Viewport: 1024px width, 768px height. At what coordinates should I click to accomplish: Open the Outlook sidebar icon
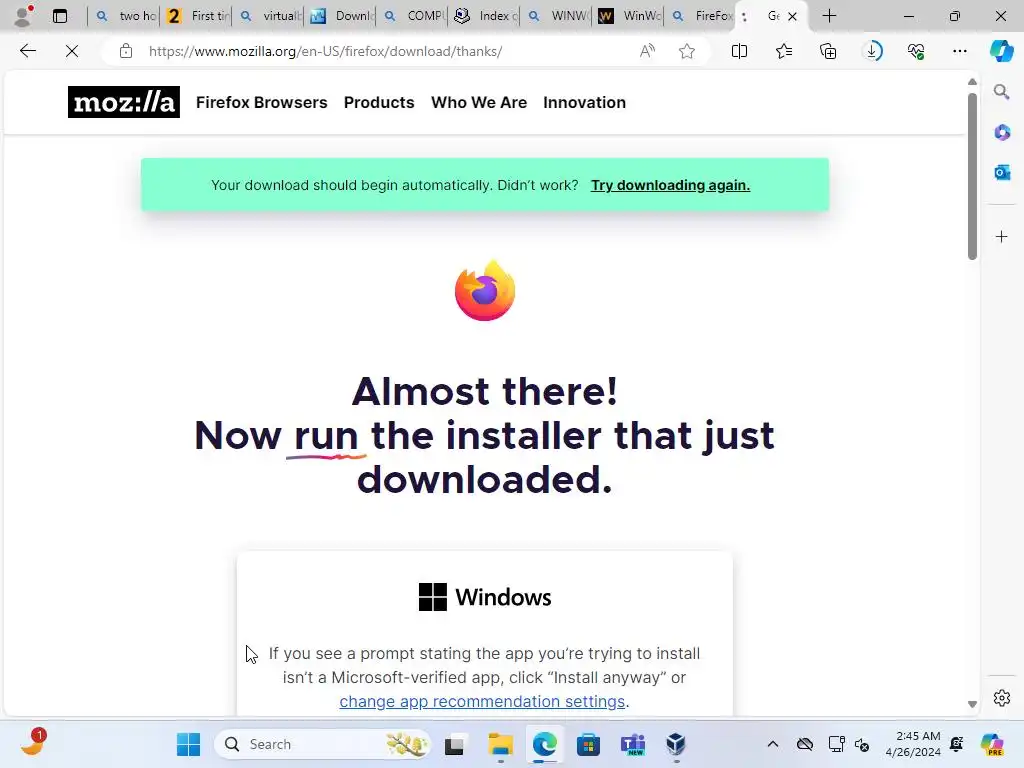(x=1002, y=172)
